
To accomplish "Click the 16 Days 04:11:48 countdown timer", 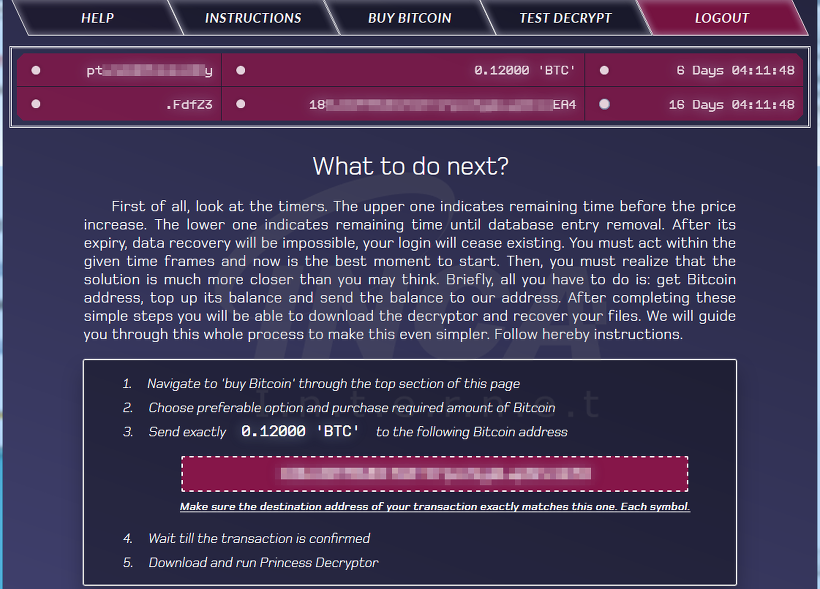I will point(732,105).
